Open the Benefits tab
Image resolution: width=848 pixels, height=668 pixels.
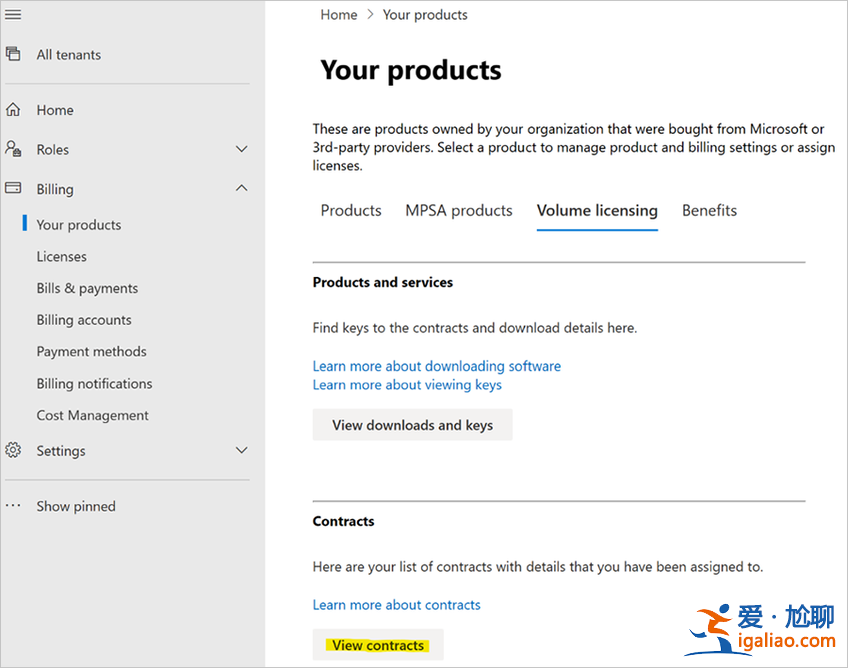click(709, 210)
